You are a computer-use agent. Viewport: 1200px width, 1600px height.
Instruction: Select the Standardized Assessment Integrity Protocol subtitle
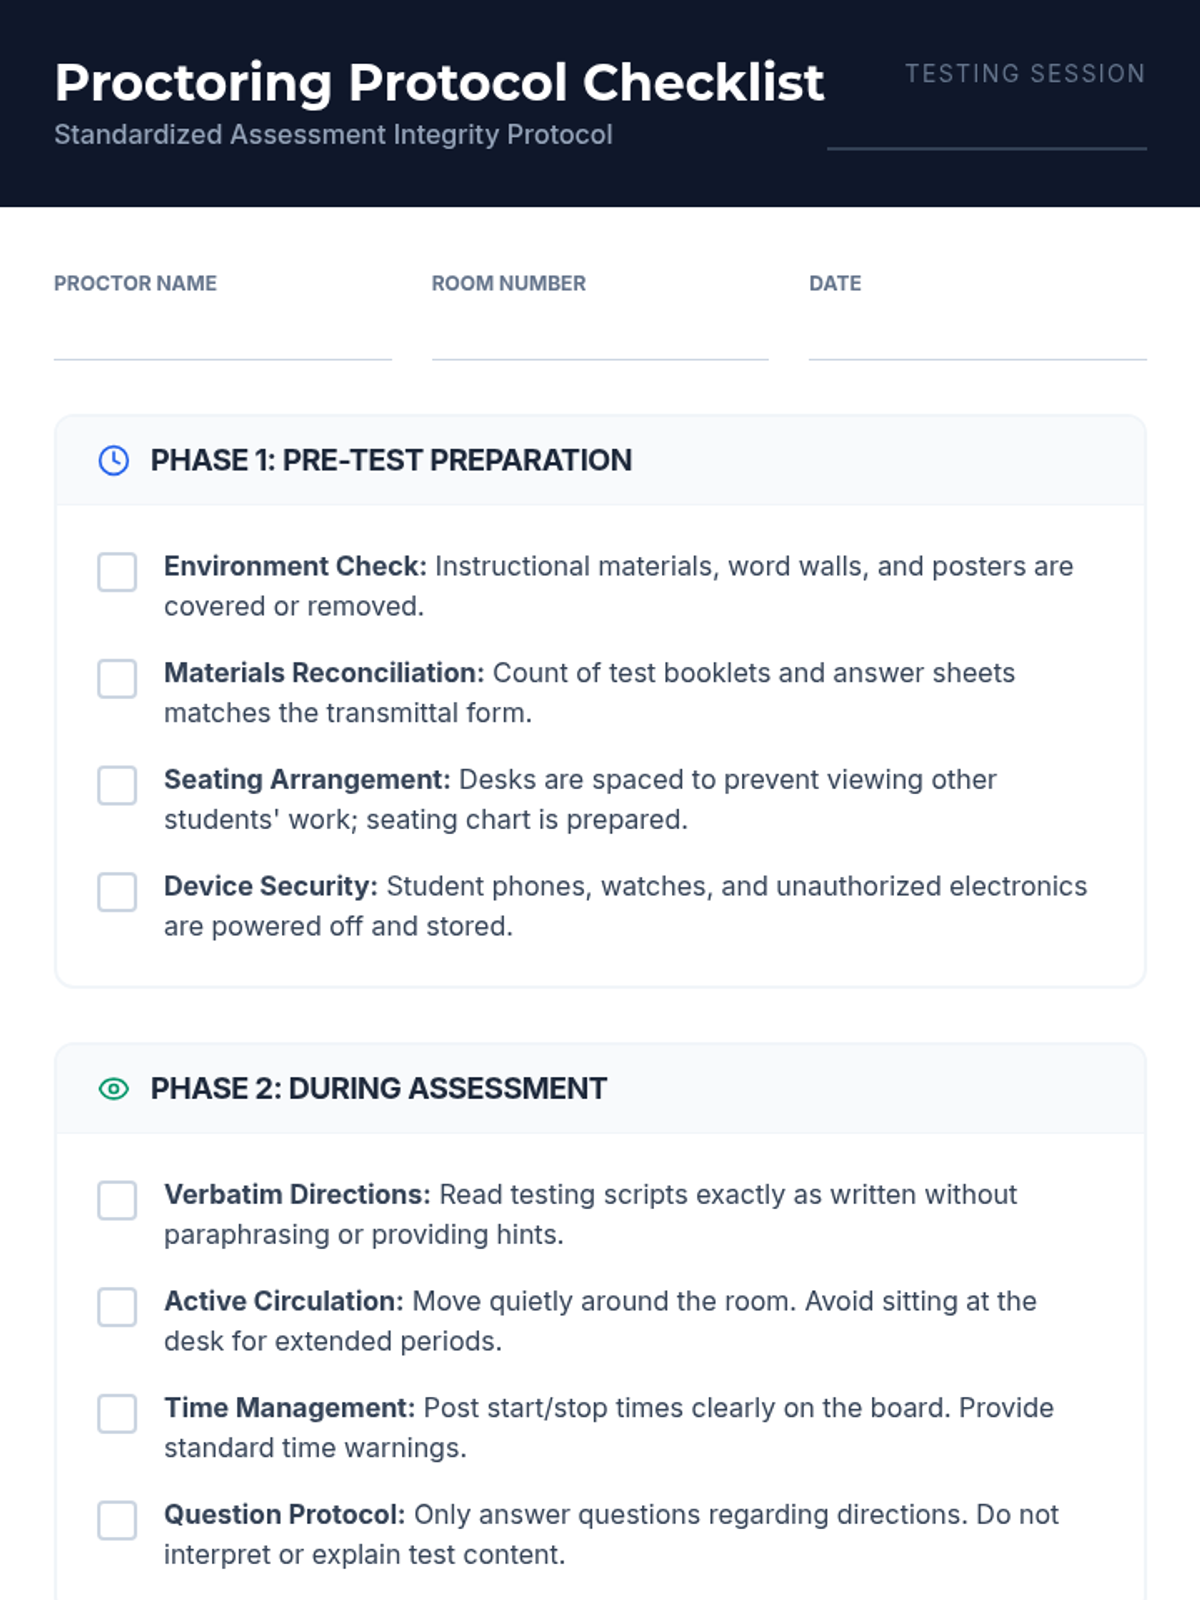pos(333,135)
